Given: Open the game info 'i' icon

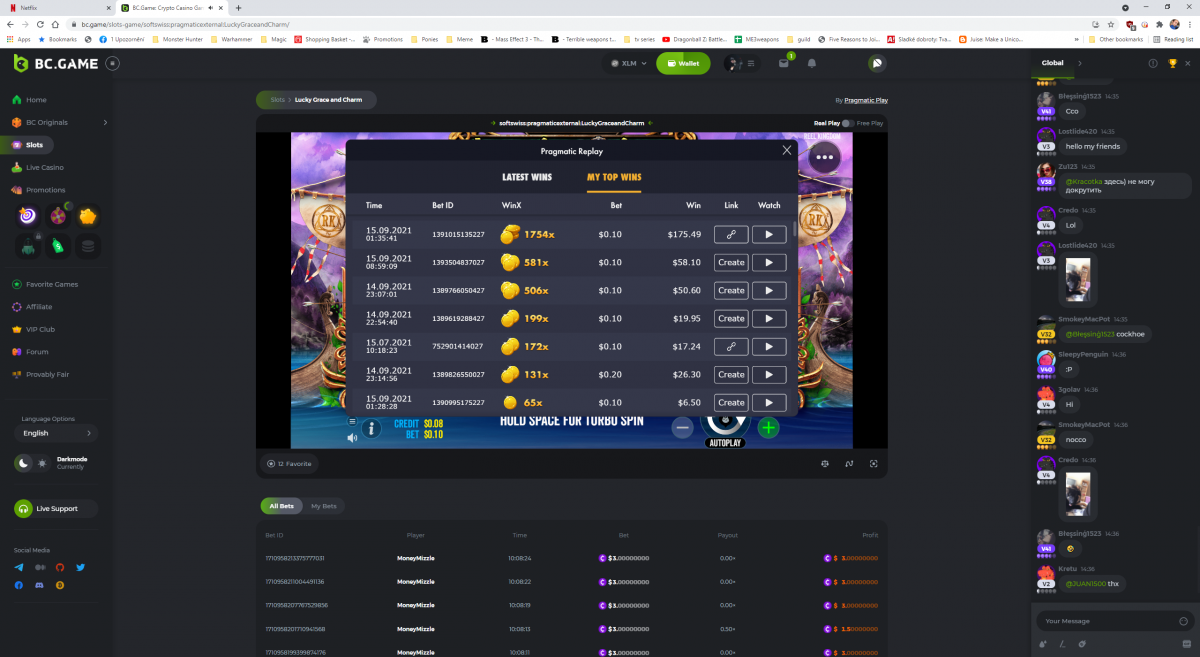Looking at the screenshot, I should [x=371, y=429].
